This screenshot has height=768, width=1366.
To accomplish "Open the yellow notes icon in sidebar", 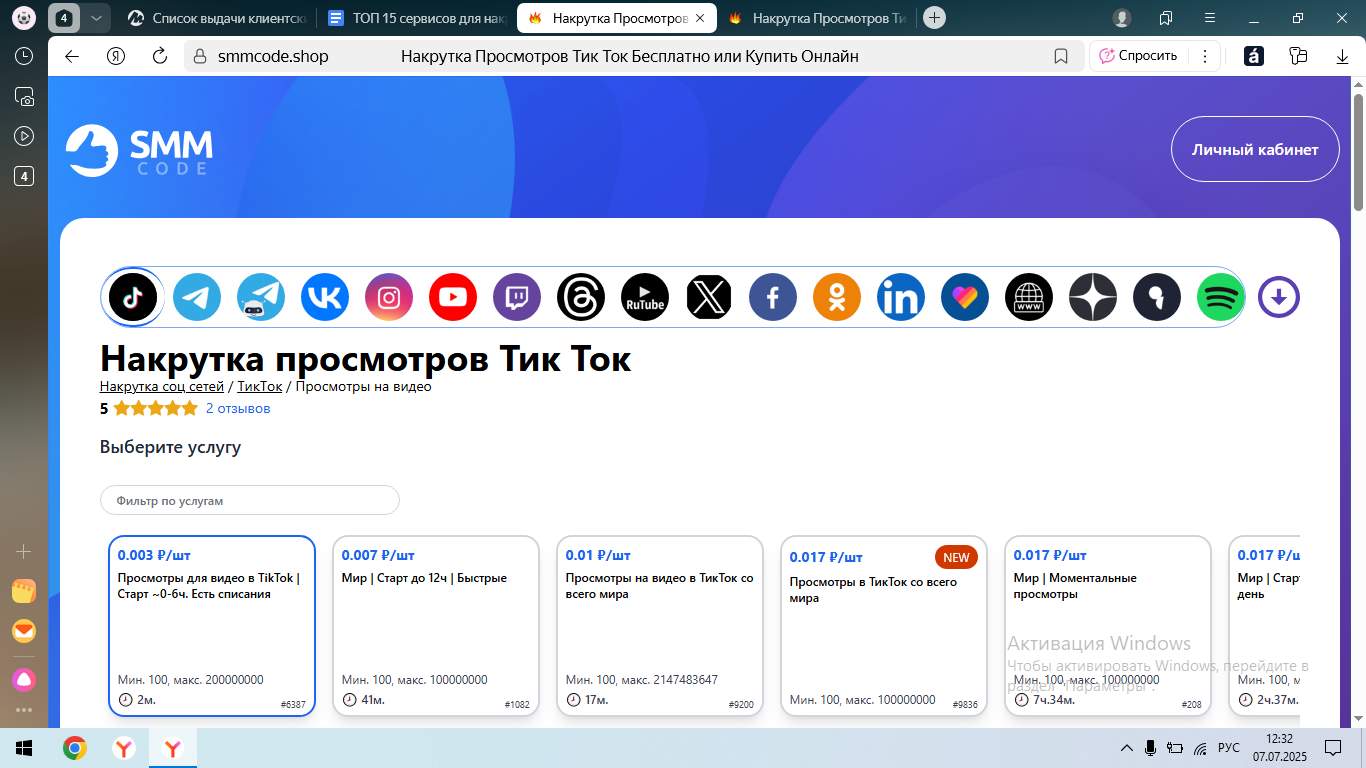I will [x=24, y=591].
